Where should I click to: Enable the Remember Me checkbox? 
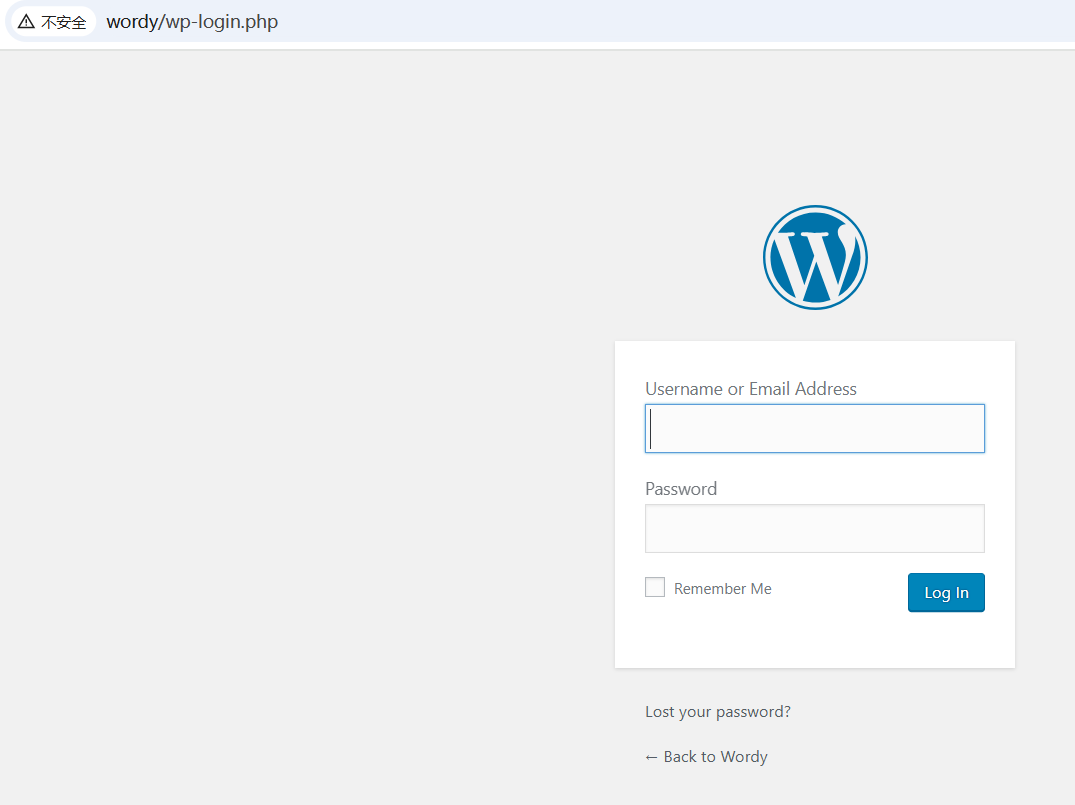click(655, 587)
